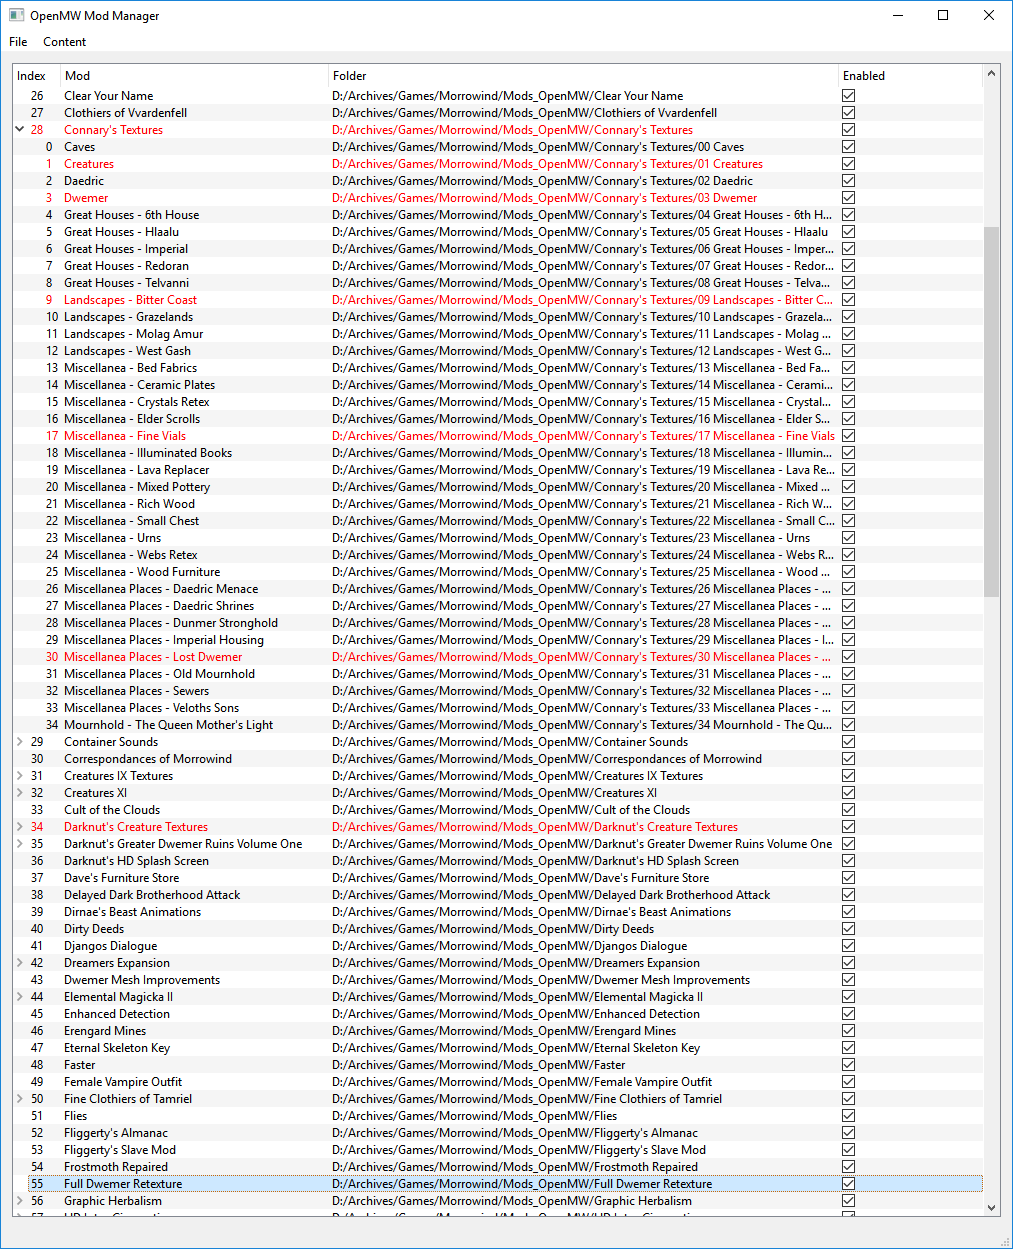
Task: Select Miscellanea - Crystals Retex row
Action: coord(498,402)
